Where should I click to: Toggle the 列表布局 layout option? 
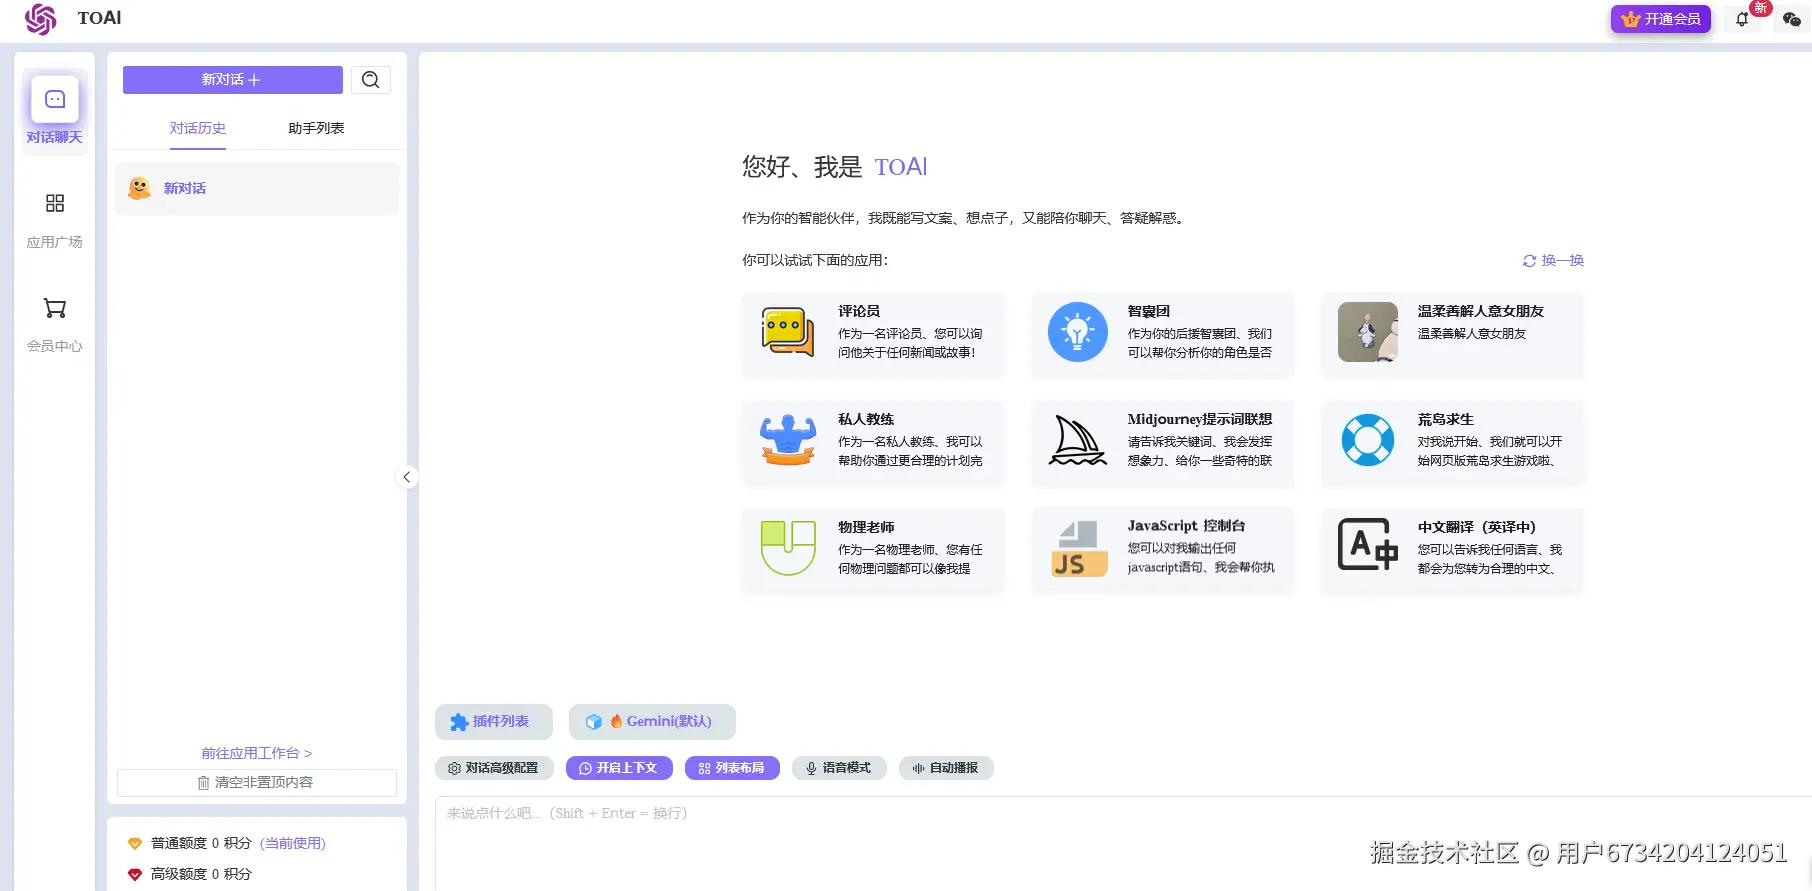732,768
